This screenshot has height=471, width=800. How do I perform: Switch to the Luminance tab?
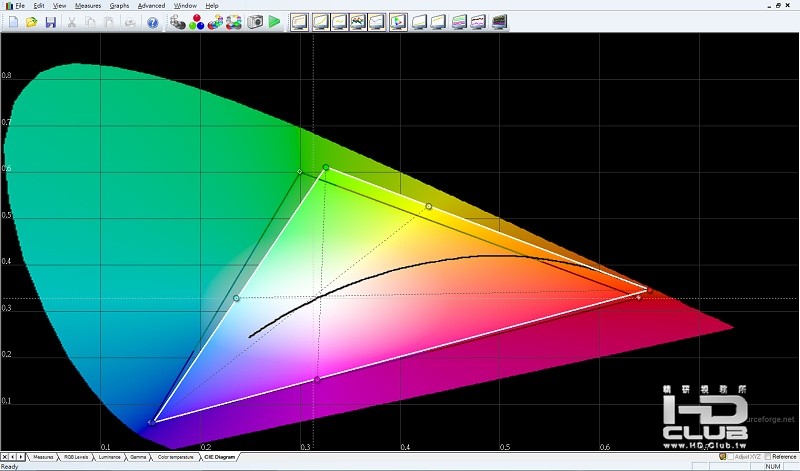pyautogui.click(x=109, y=457)
